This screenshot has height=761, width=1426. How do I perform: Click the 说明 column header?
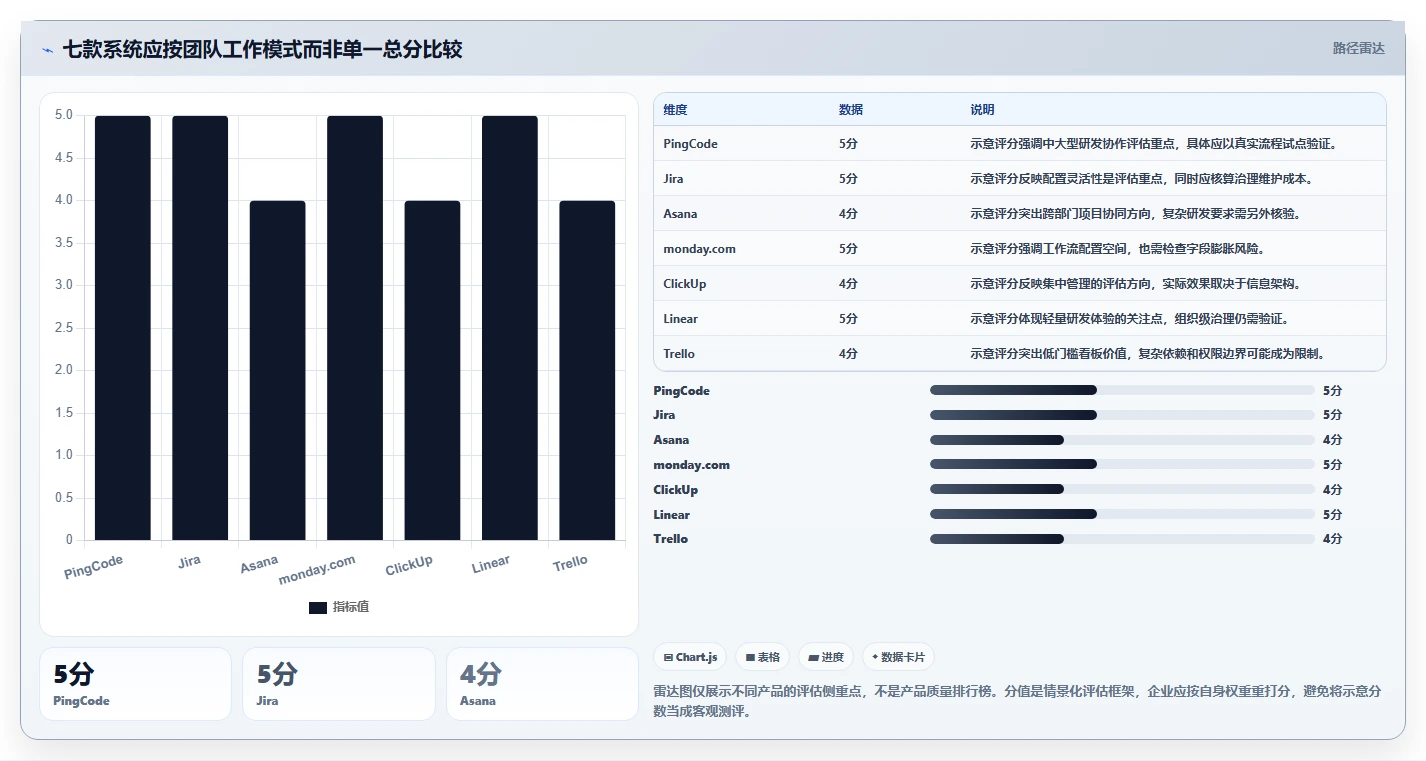(x=982, y=110)
